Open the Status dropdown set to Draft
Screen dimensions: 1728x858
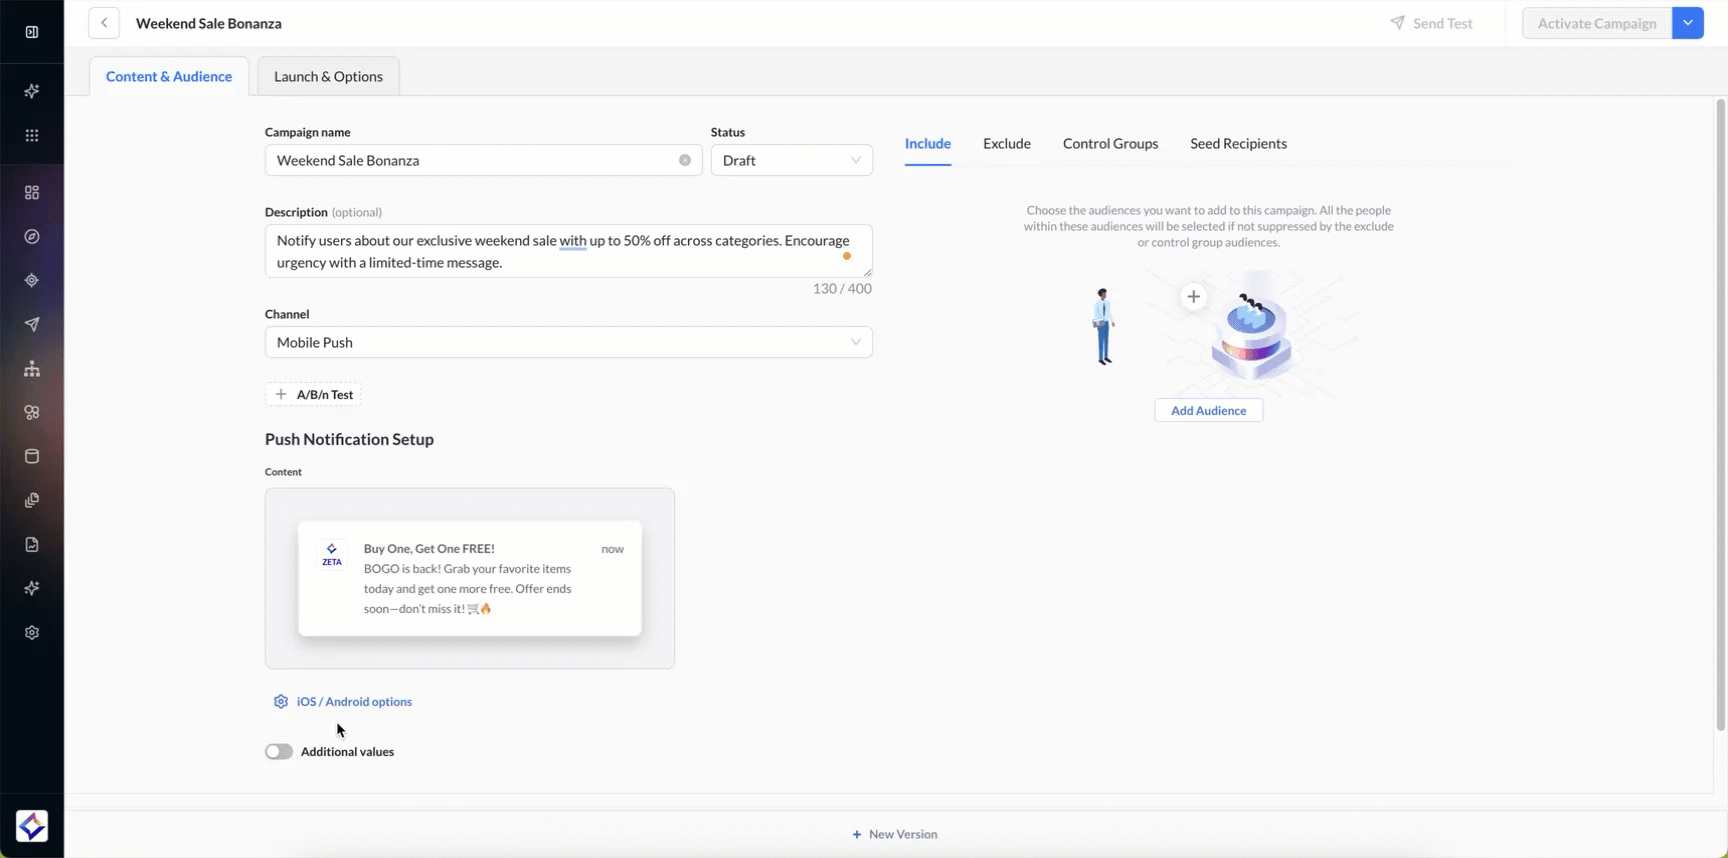coord(791,160)
